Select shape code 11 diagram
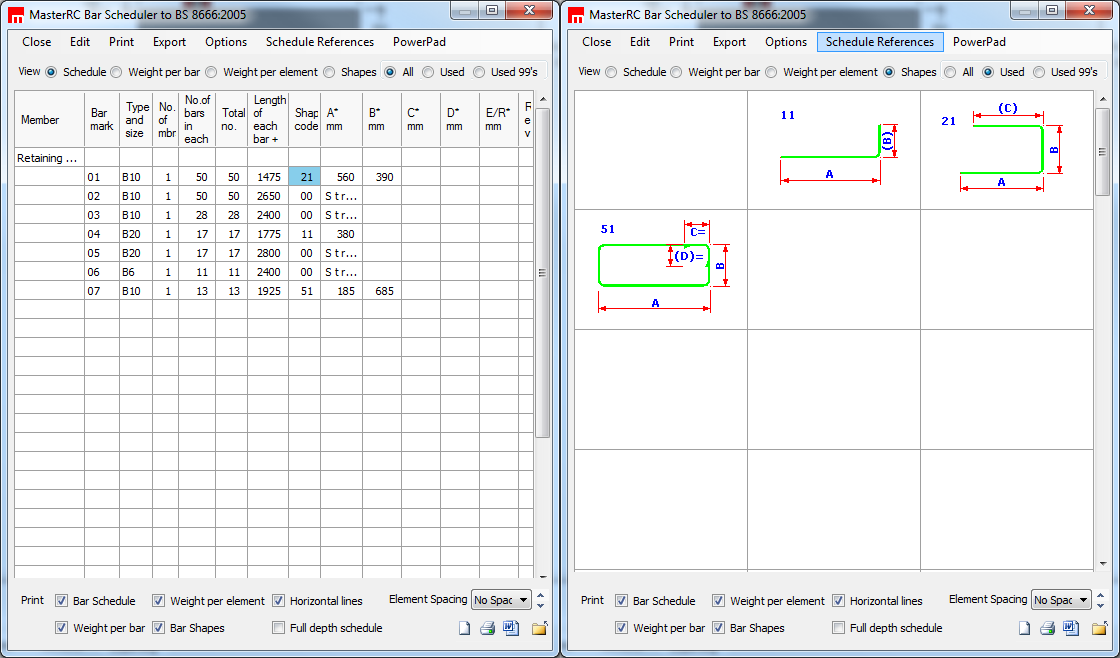 pos(834,149)
